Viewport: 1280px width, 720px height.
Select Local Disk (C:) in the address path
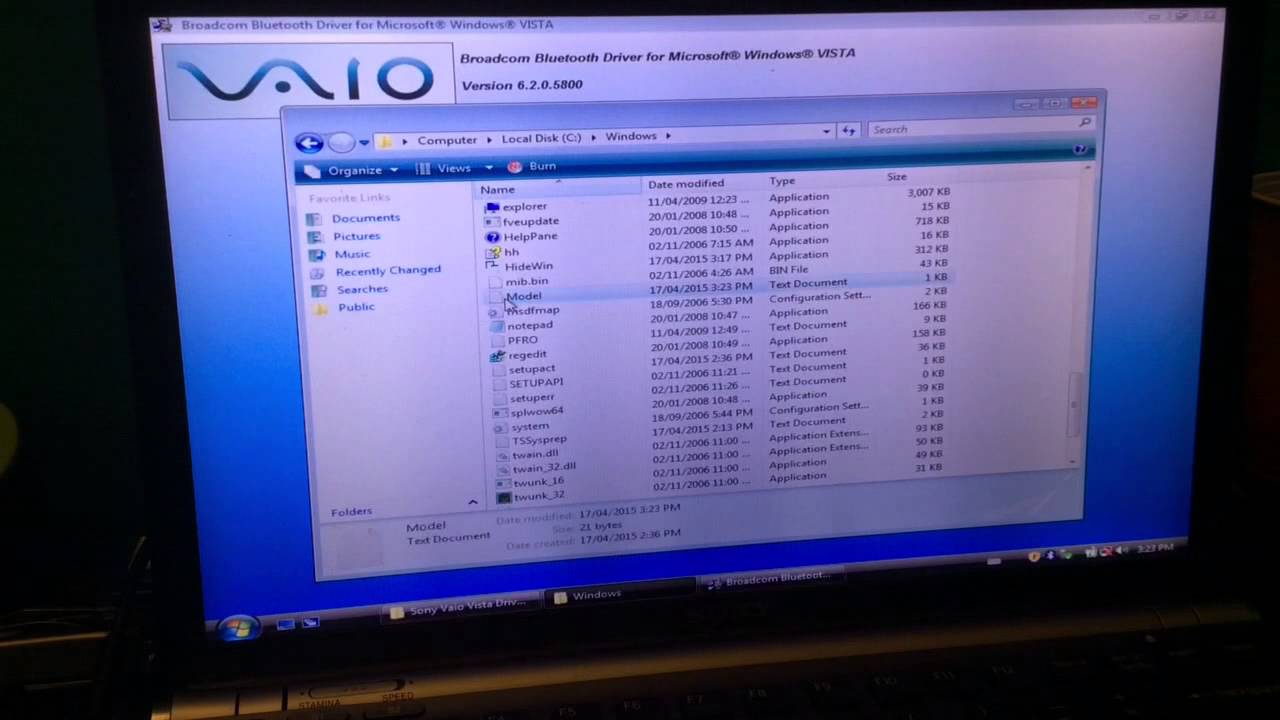pyautogui.click(x=541, y=138)
